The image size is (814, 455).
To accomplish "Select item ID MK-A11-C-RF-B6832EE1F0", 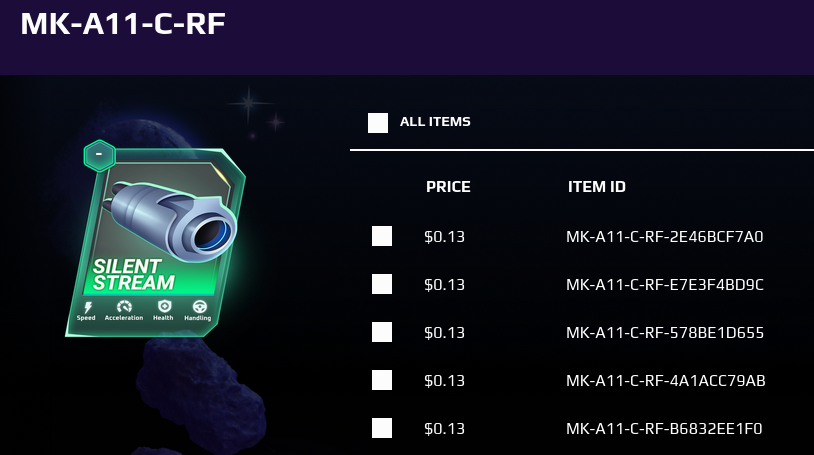I will point(664,429).
